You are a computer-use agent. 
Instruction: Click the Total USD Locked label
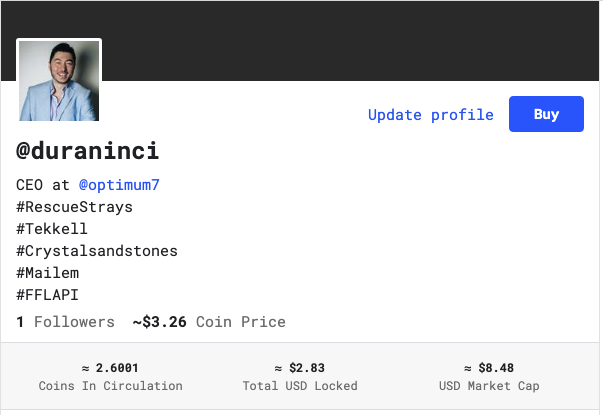[x=300, y=386]
